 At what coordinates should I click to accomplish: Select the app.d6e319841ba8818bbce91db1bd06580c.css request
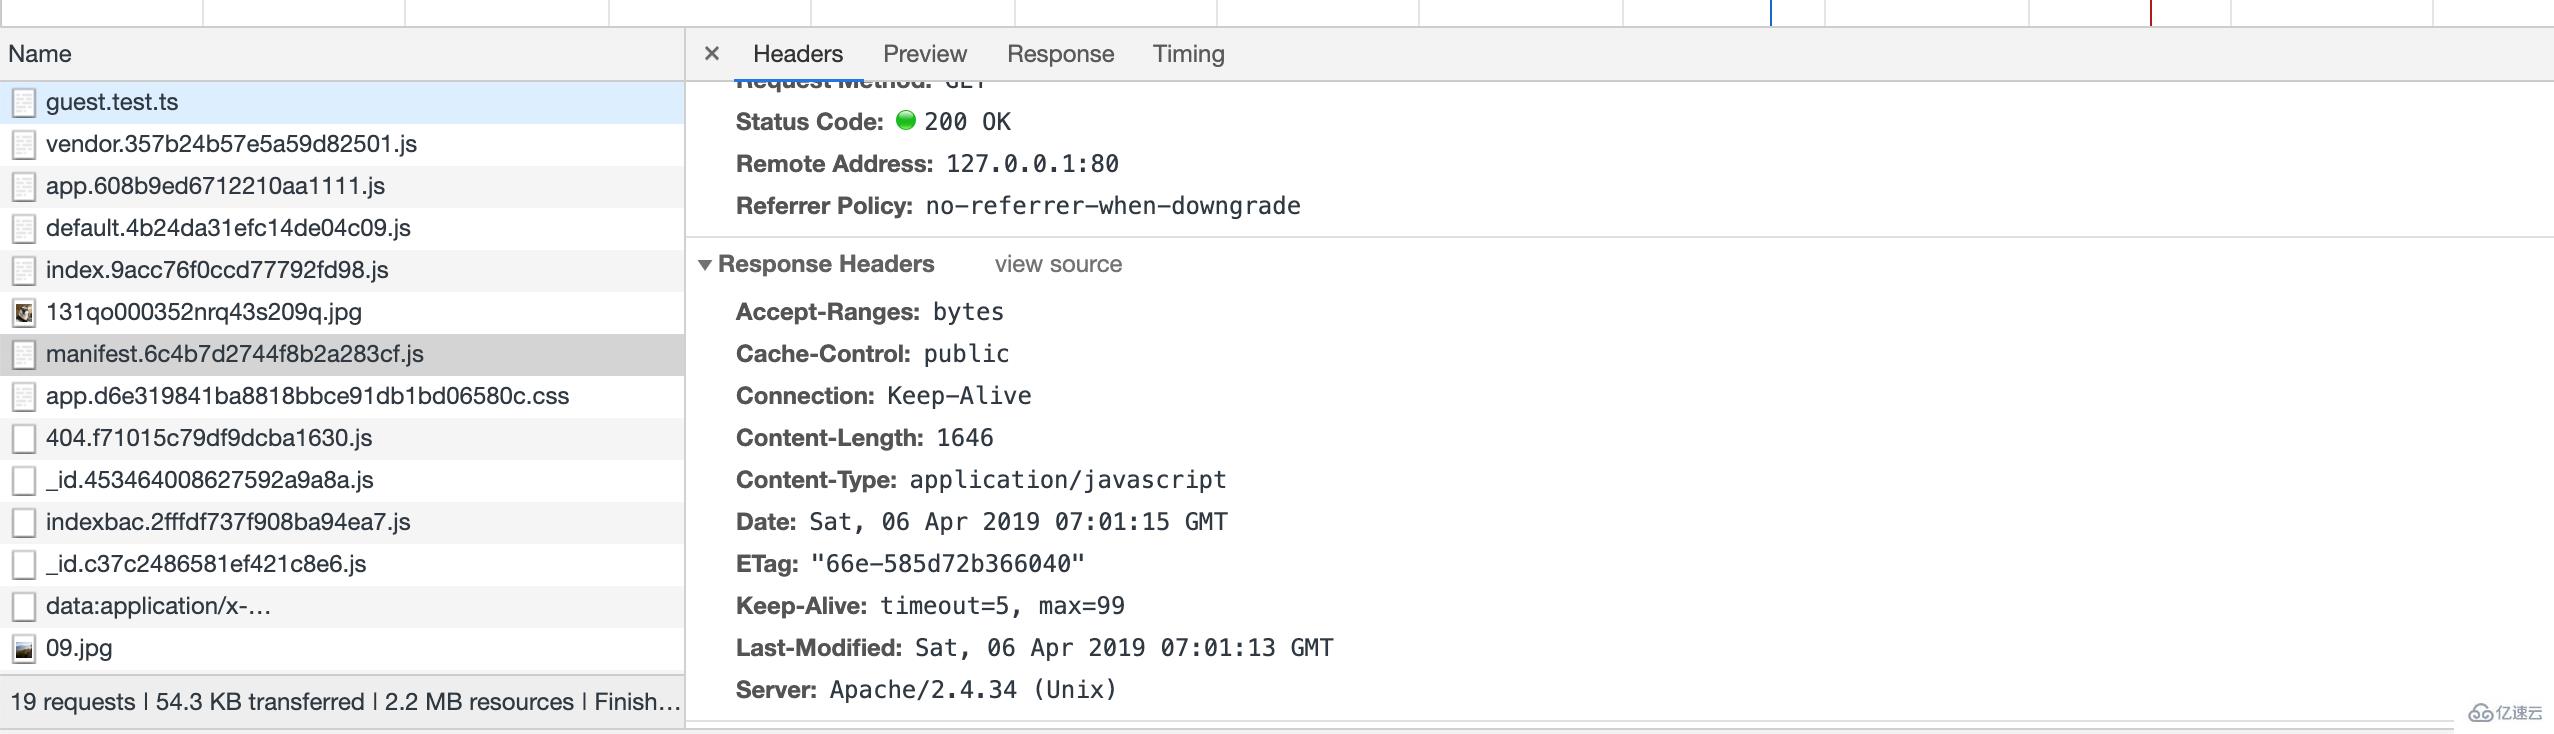(342, 396)
